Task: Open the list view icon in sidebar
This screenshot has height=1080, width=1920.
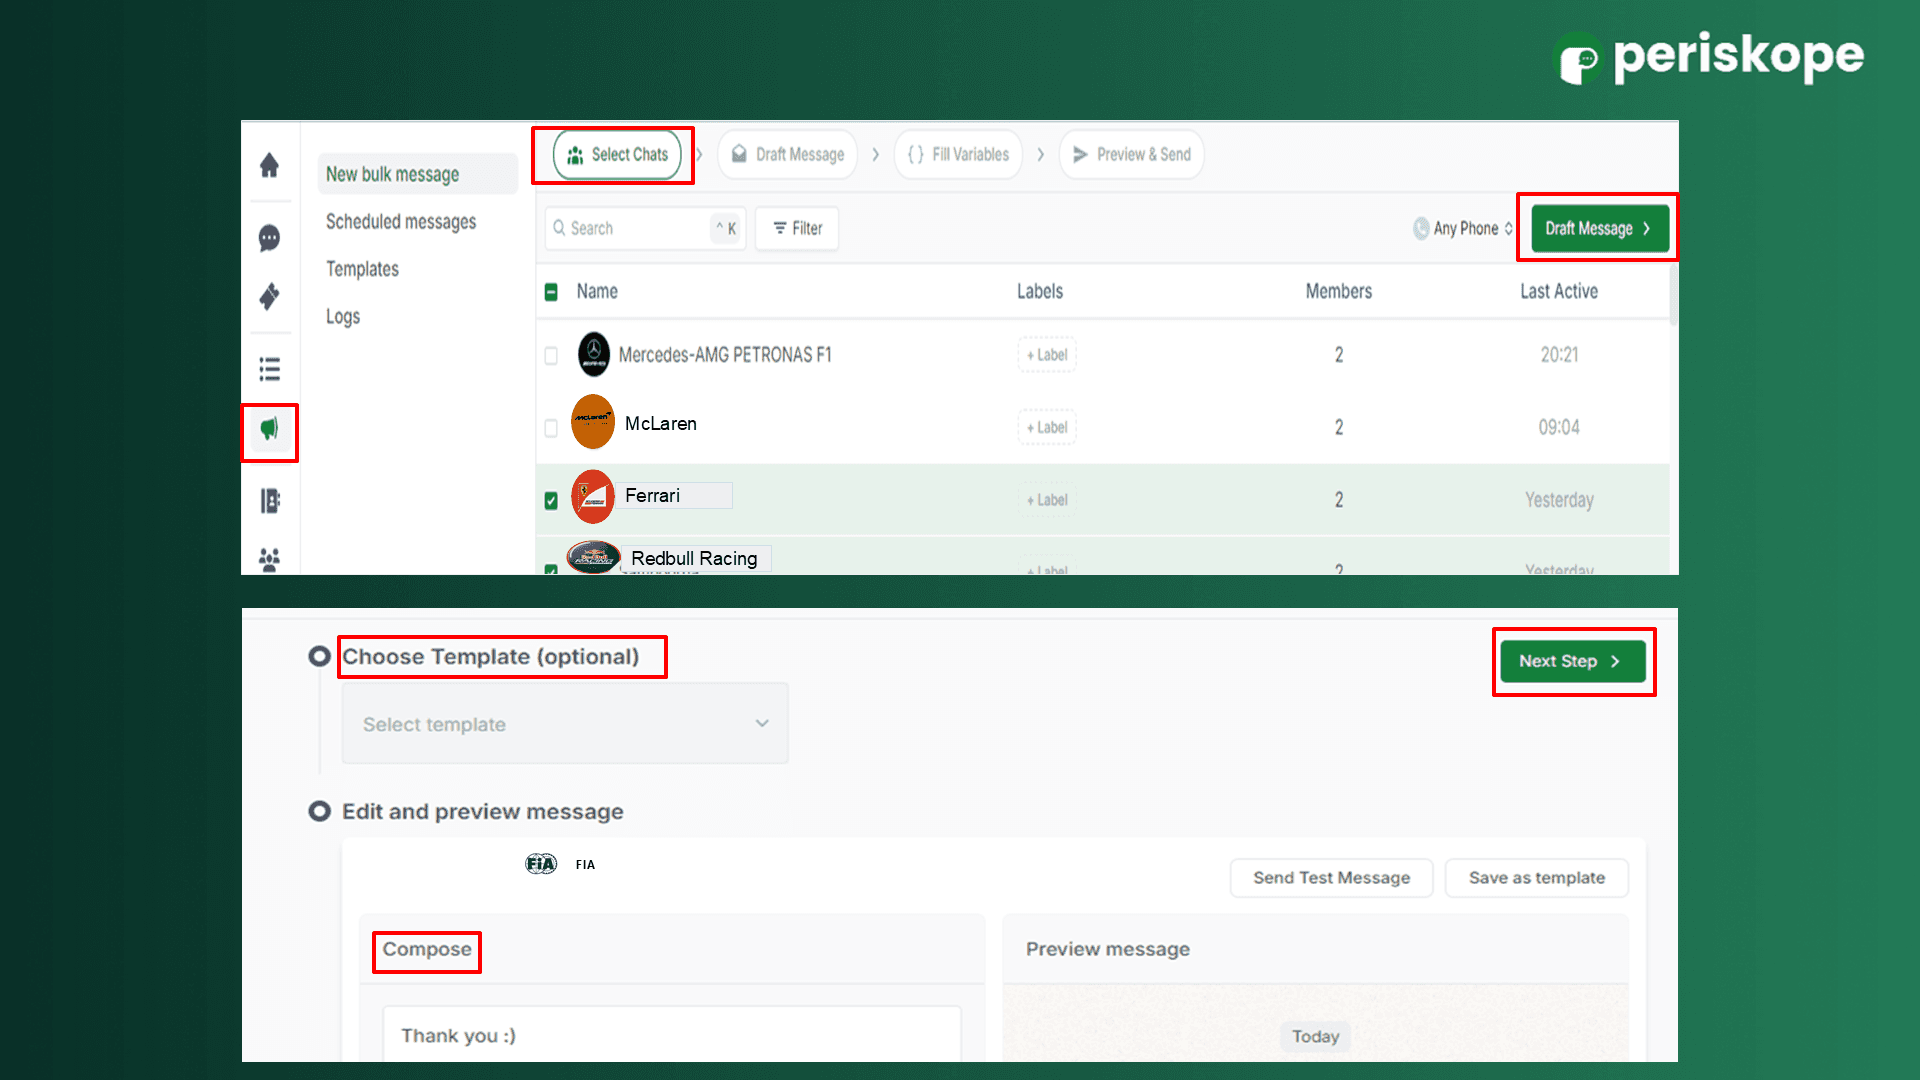Action: 269,369
